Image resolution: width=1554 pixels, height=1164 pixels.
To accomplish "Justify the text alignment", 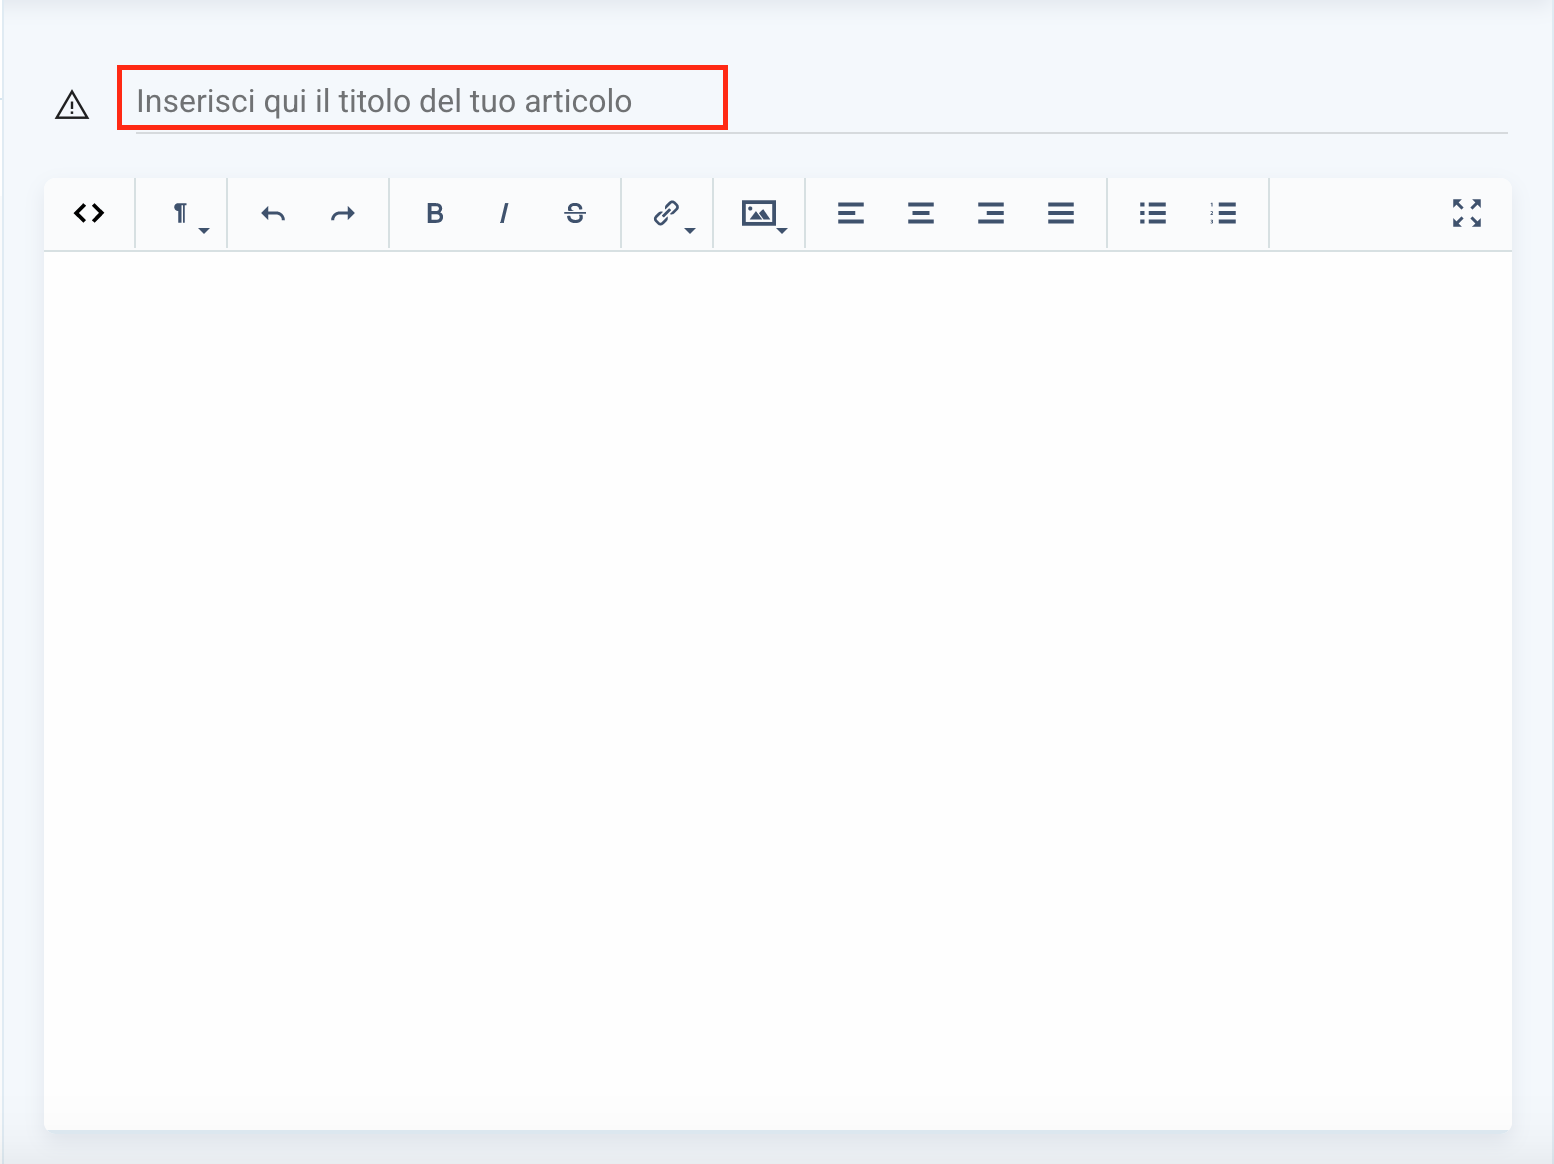I will tap(1061, 213).
